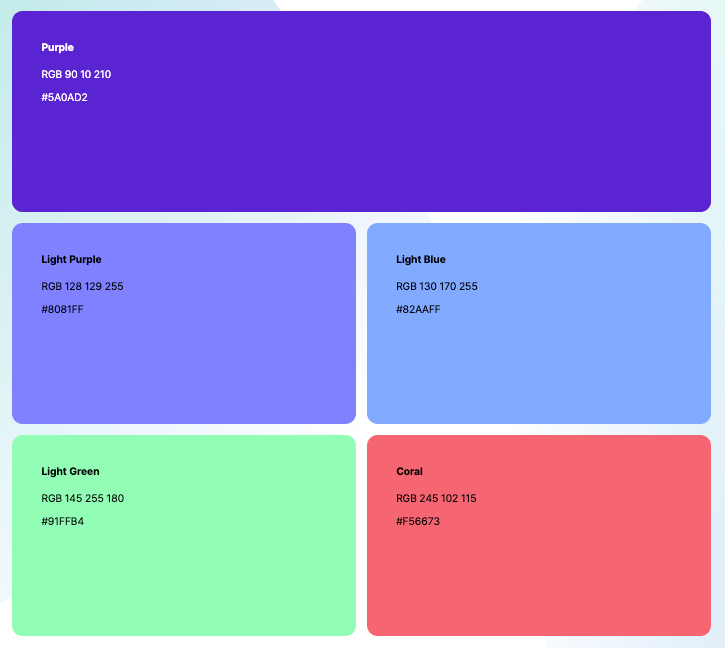Click the "Light Green" heading label

[x=70, y=472]
